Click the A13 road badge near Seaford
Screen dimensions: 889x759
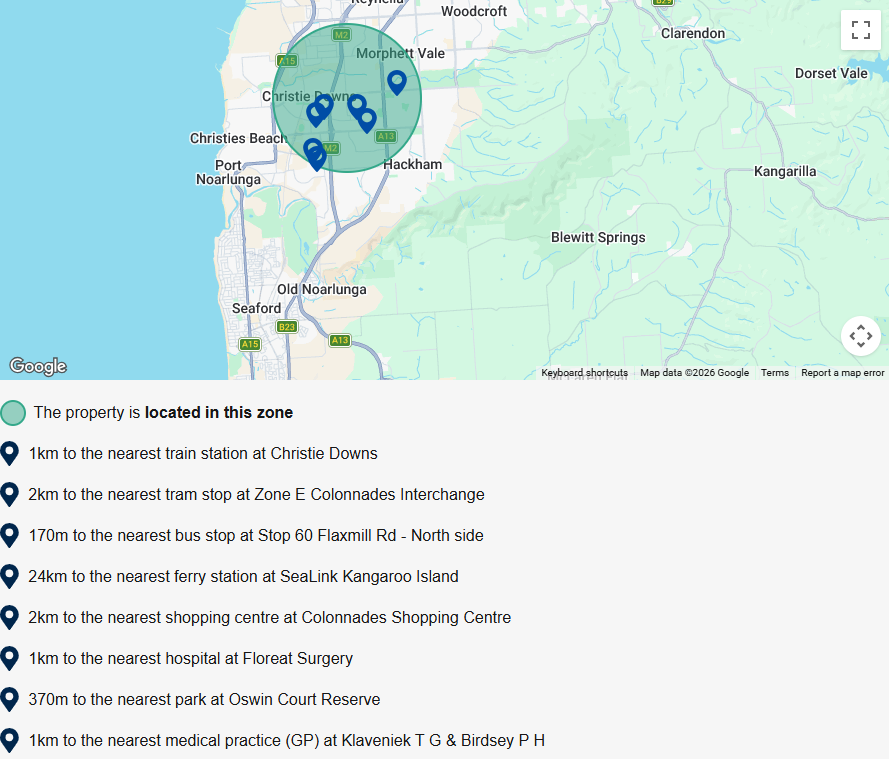340,341
